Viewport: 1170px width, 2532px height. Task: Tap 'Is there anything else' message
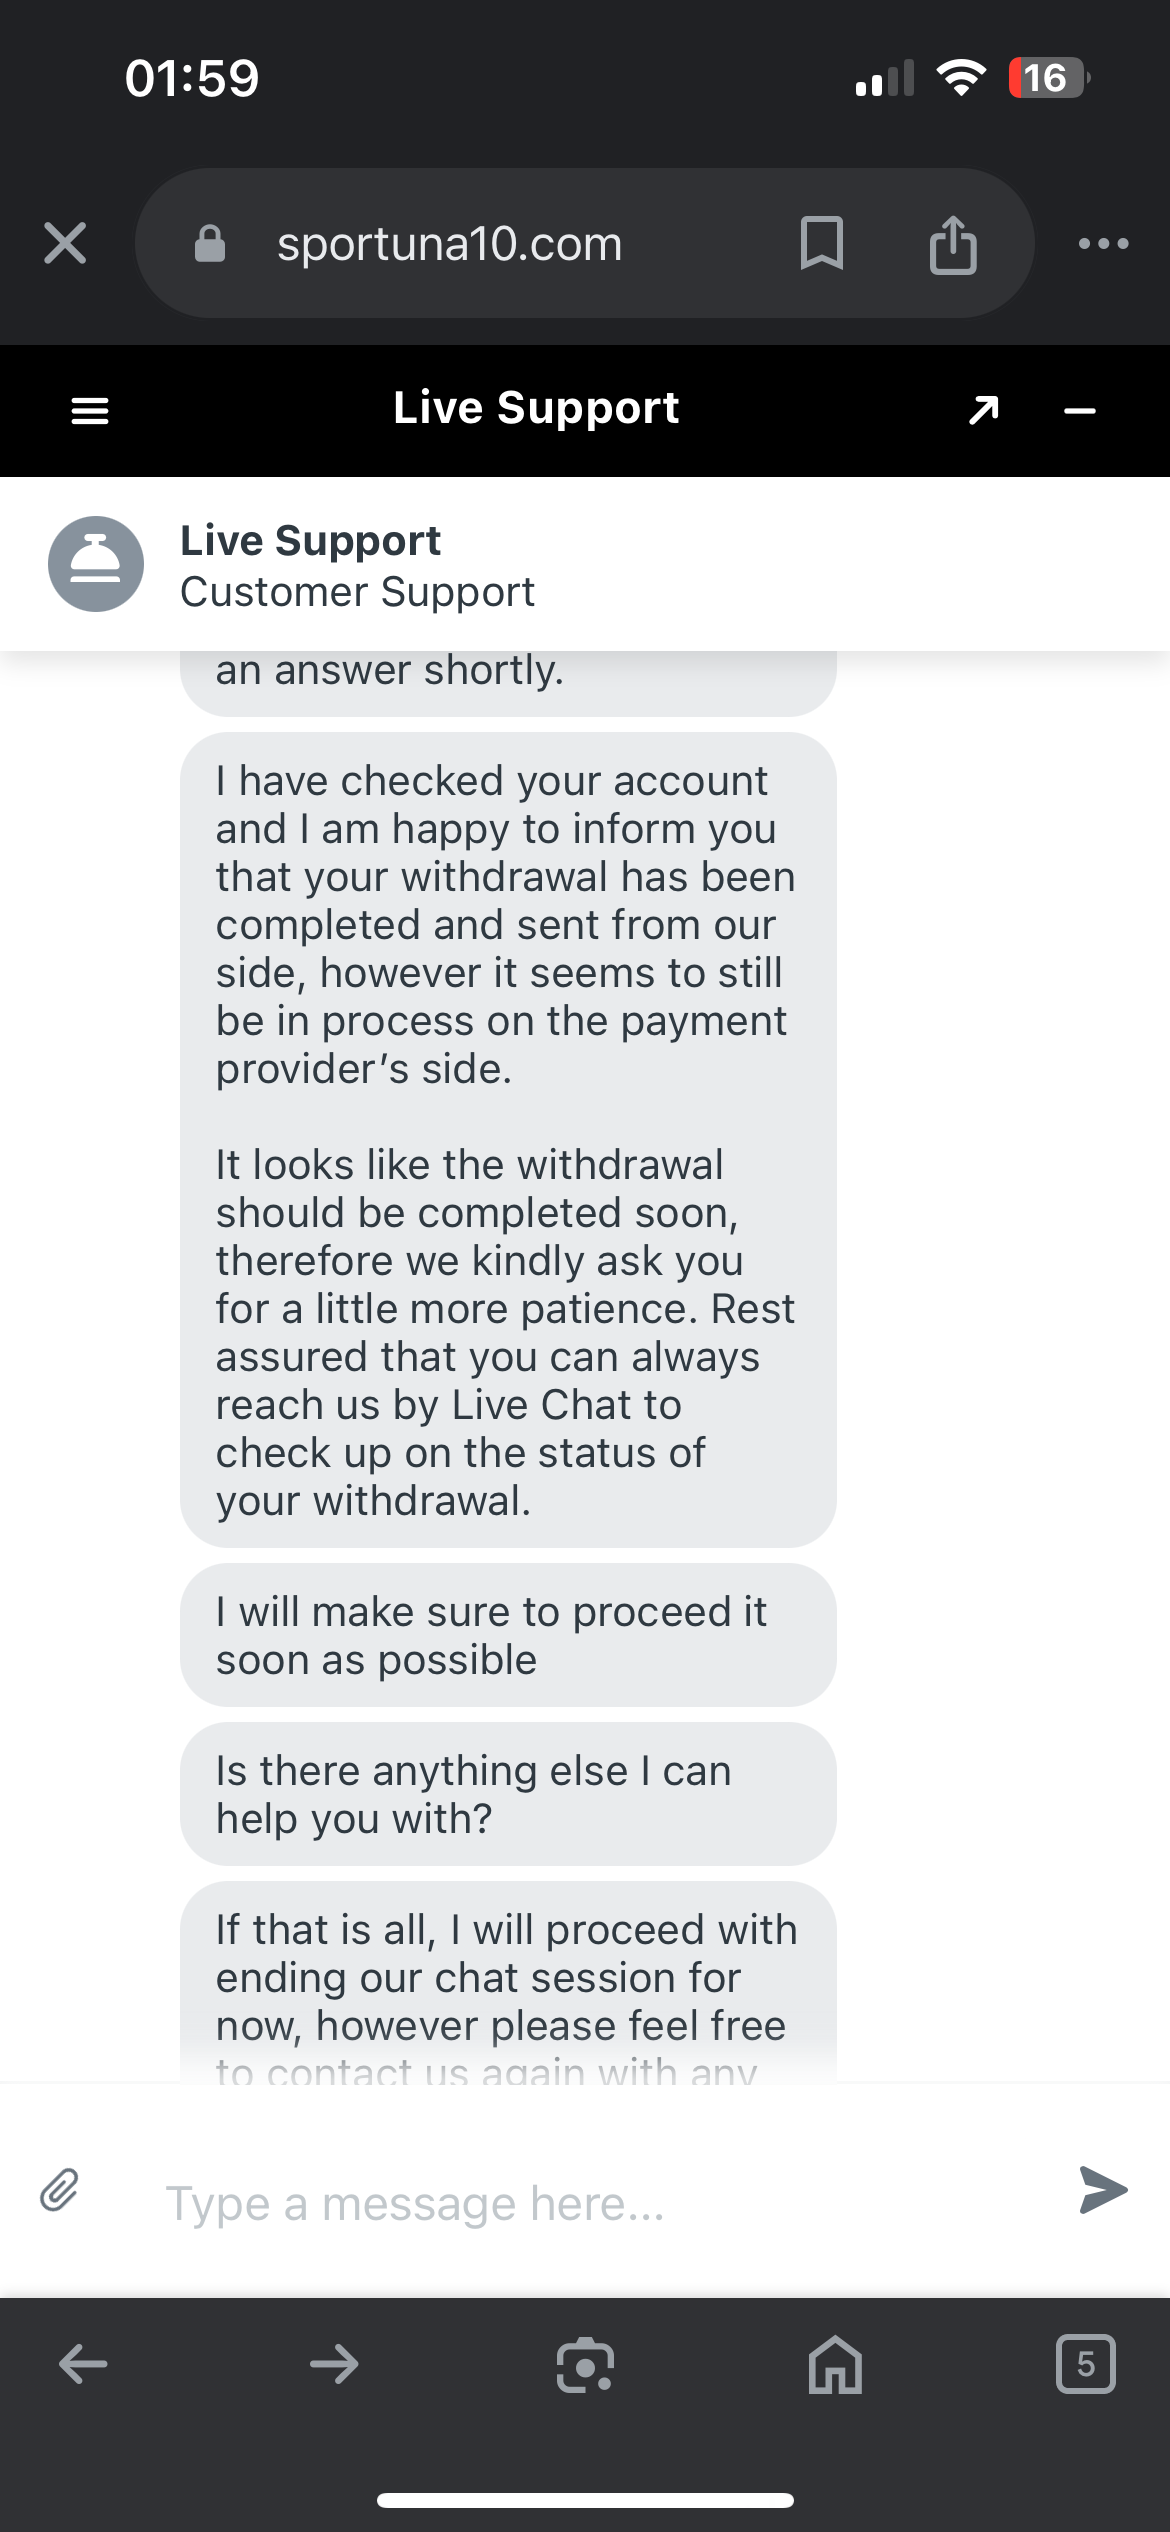coord(508,1794)
